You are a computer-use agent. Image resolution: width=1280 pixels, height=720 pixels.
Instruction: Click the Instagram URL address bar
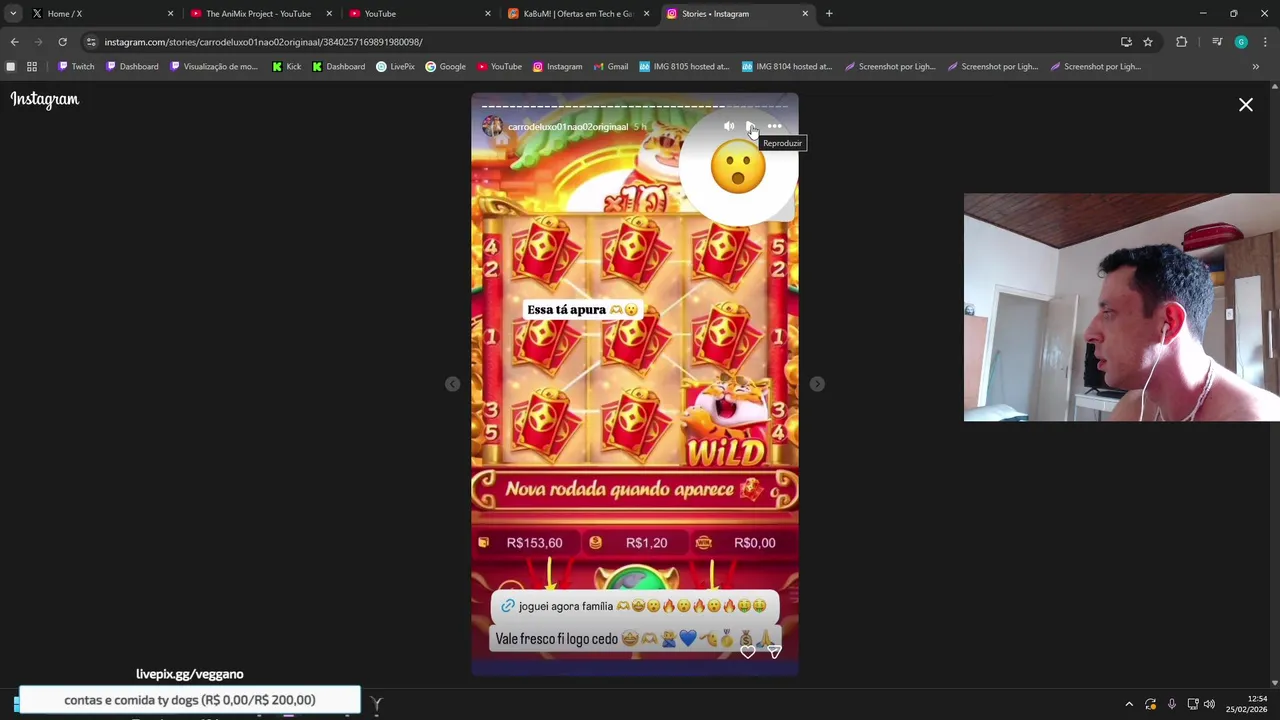click(x=600, y=42)
